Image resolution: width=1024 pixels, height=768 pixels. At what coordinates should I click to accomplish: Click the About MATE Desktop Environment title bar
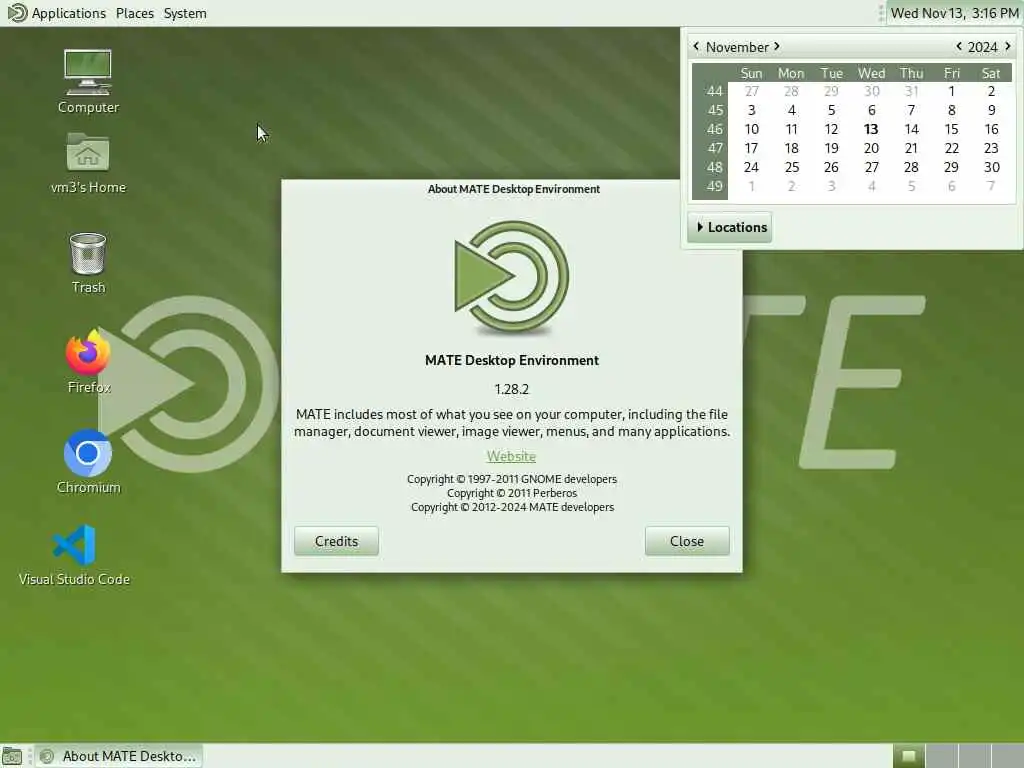[x=513, y=189]
